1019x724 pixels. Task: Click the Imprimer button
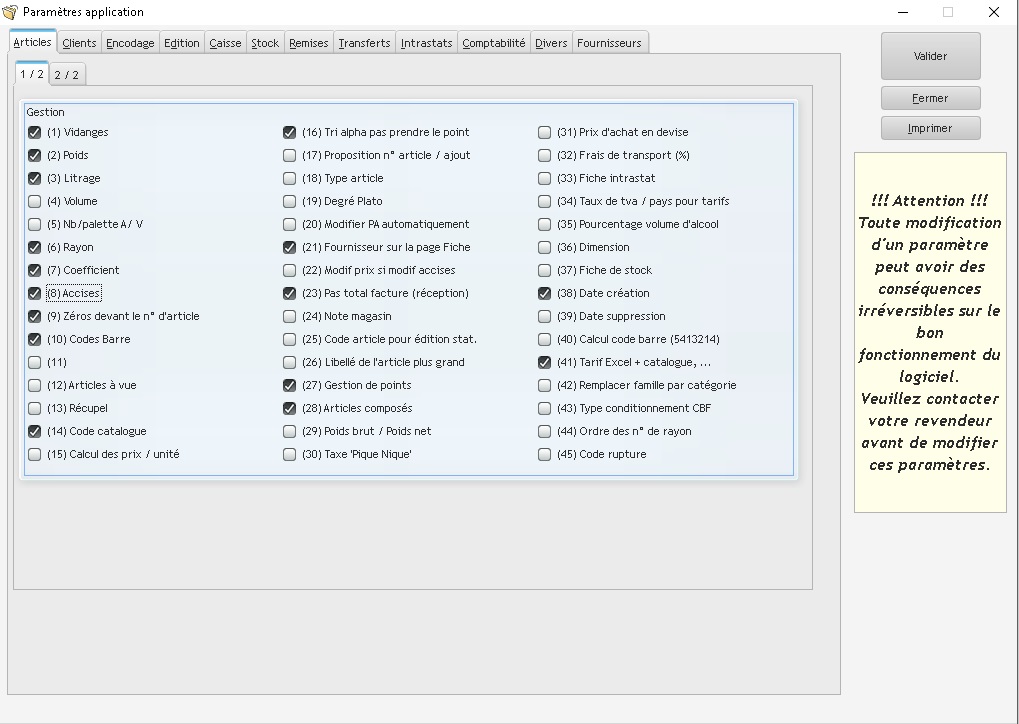point(930,128)
